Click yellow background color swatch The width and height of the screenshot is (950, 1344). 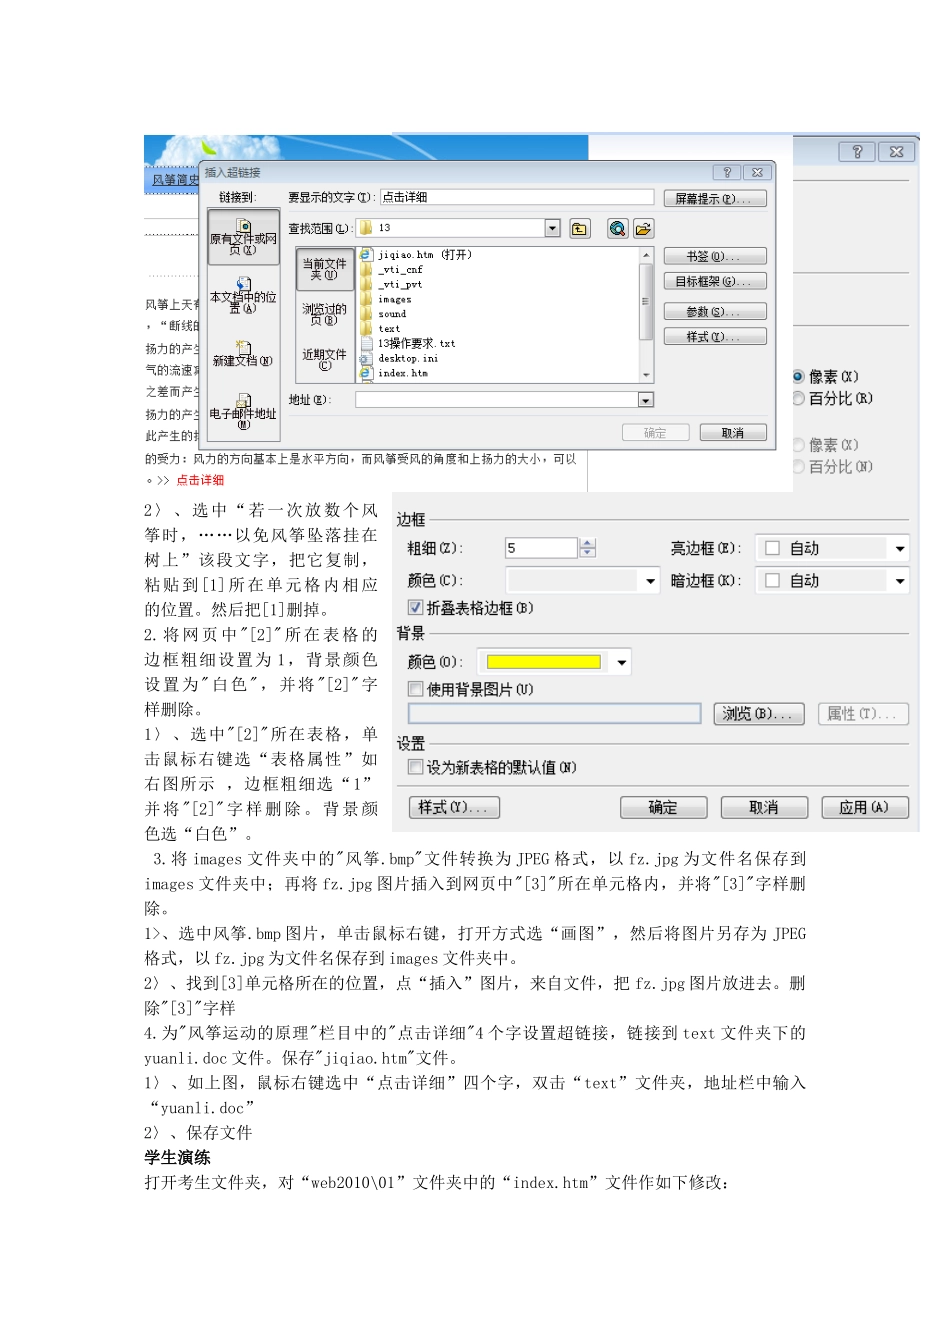(544, 662)
